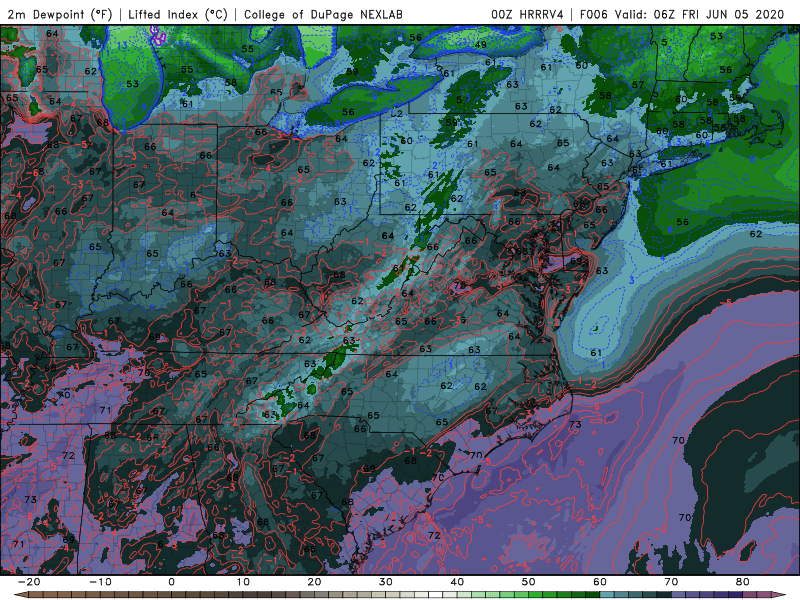Click the '00Z HRRRV4' model run label
The image size is (800, 600).
pyautogui.click(x=527, y=14)
